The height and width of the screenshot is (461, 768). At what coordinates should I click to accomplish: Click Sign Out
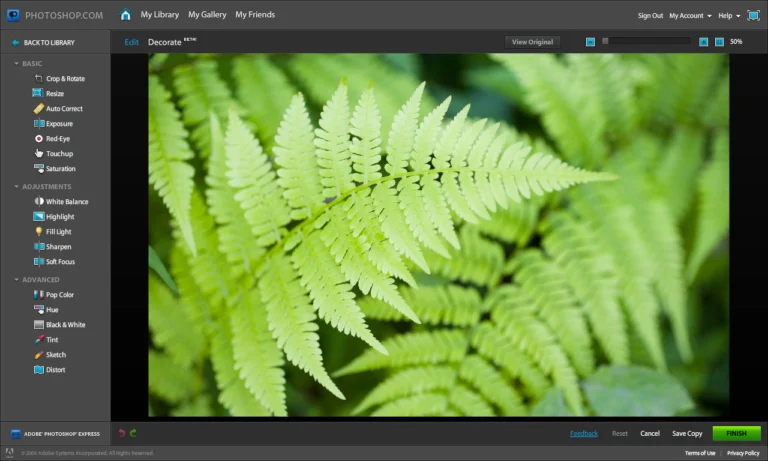click(x=650, y=16)
